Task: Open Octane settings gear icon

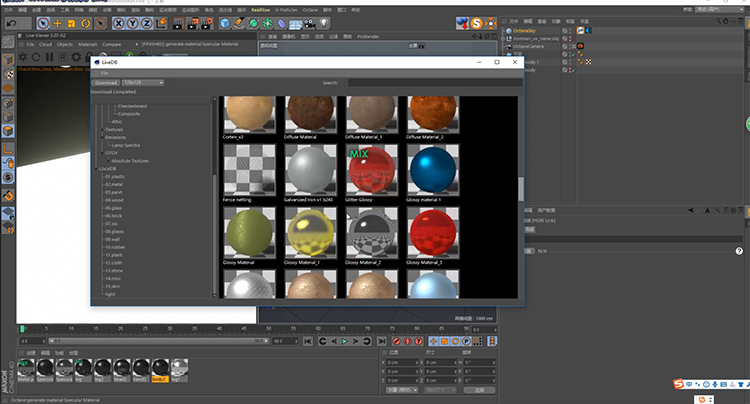Action: point(76,57)
